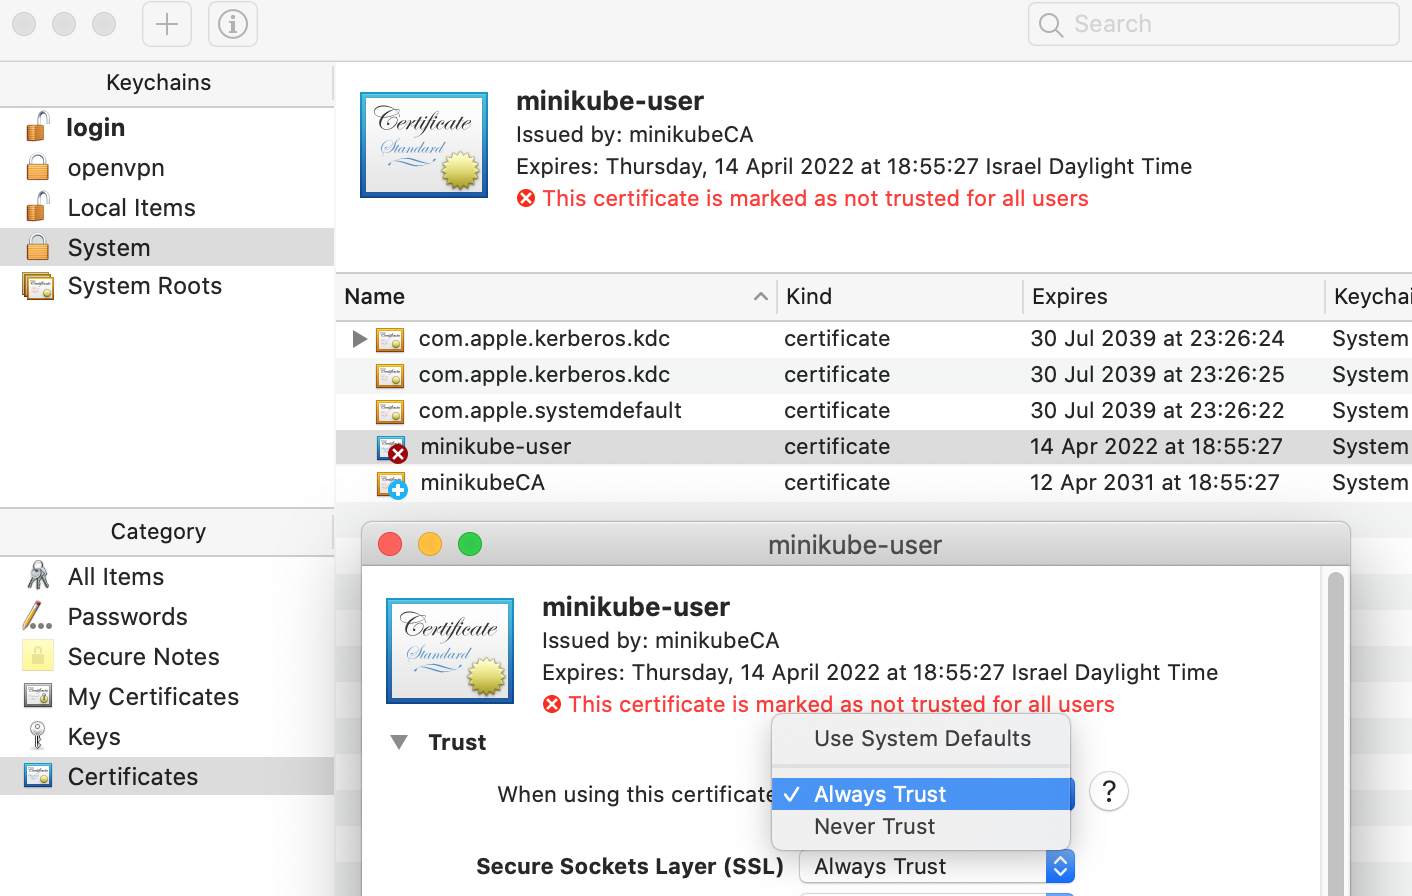This screenshot has height=896, width=1412.
Task: Choose Never Trust from the menu
Action: click(x=921, y=826)
